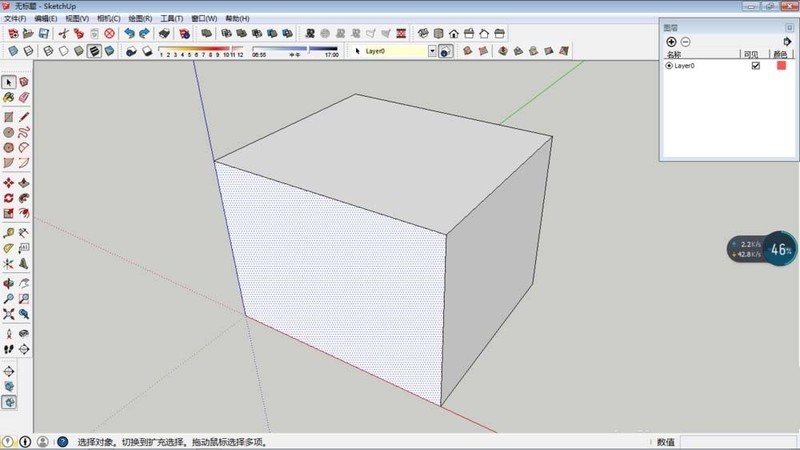This screenshot has width=800, height=450.
Task: Select the arrow Select tool in left toolbar
Action: coord(8,82)
